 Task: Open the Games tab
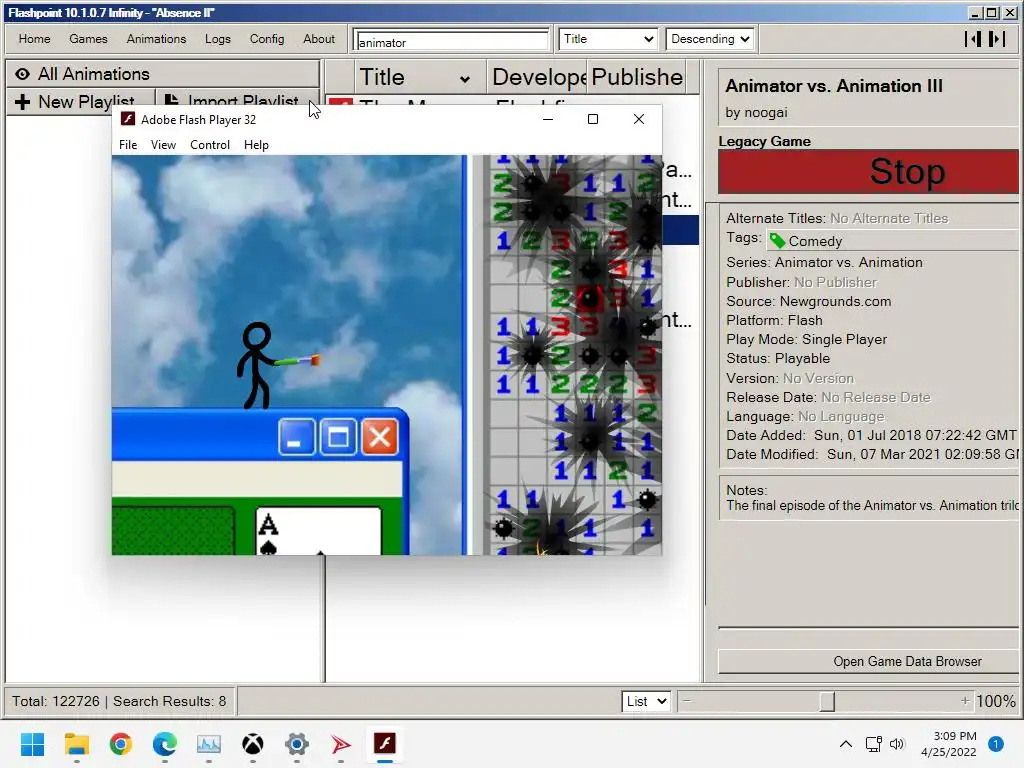pyautogui.click(x=88, y=39)
